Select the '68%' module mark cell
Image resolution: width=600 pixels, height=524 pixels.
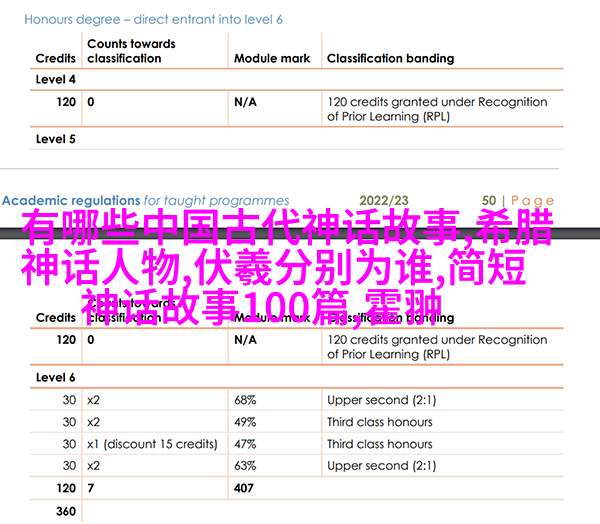point(245,400)
